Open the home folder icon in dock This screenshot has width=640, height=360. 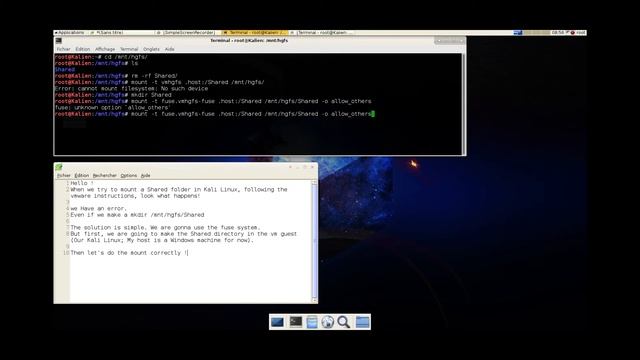362,322
